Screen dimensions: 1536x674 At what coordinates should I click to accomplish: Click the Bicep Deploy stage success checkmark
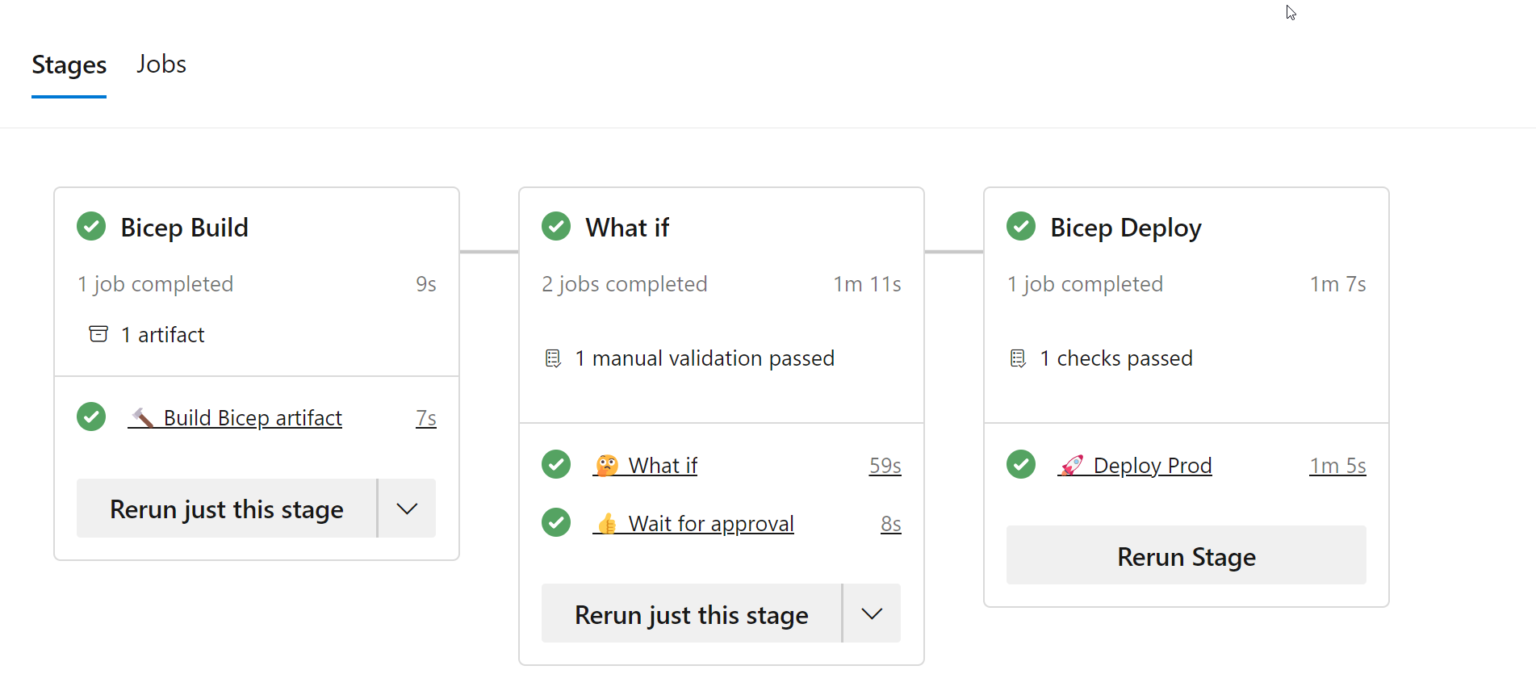(x=1021, y=227)
